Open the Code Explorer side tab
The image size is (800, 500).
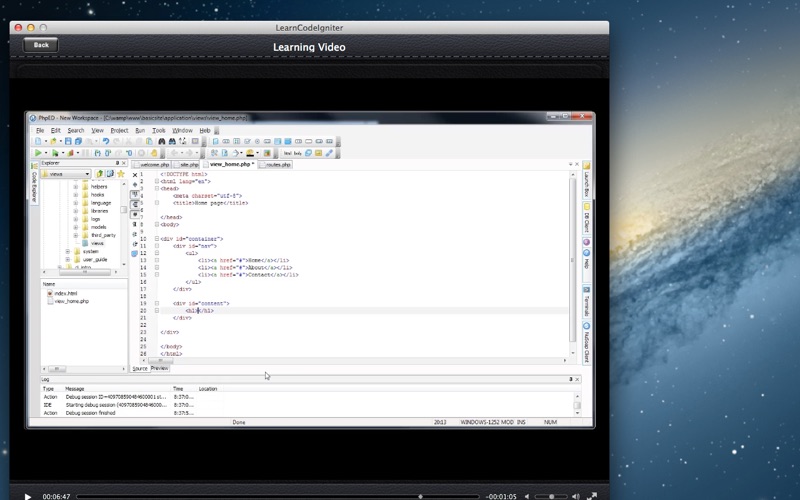(x=34, y=182)
